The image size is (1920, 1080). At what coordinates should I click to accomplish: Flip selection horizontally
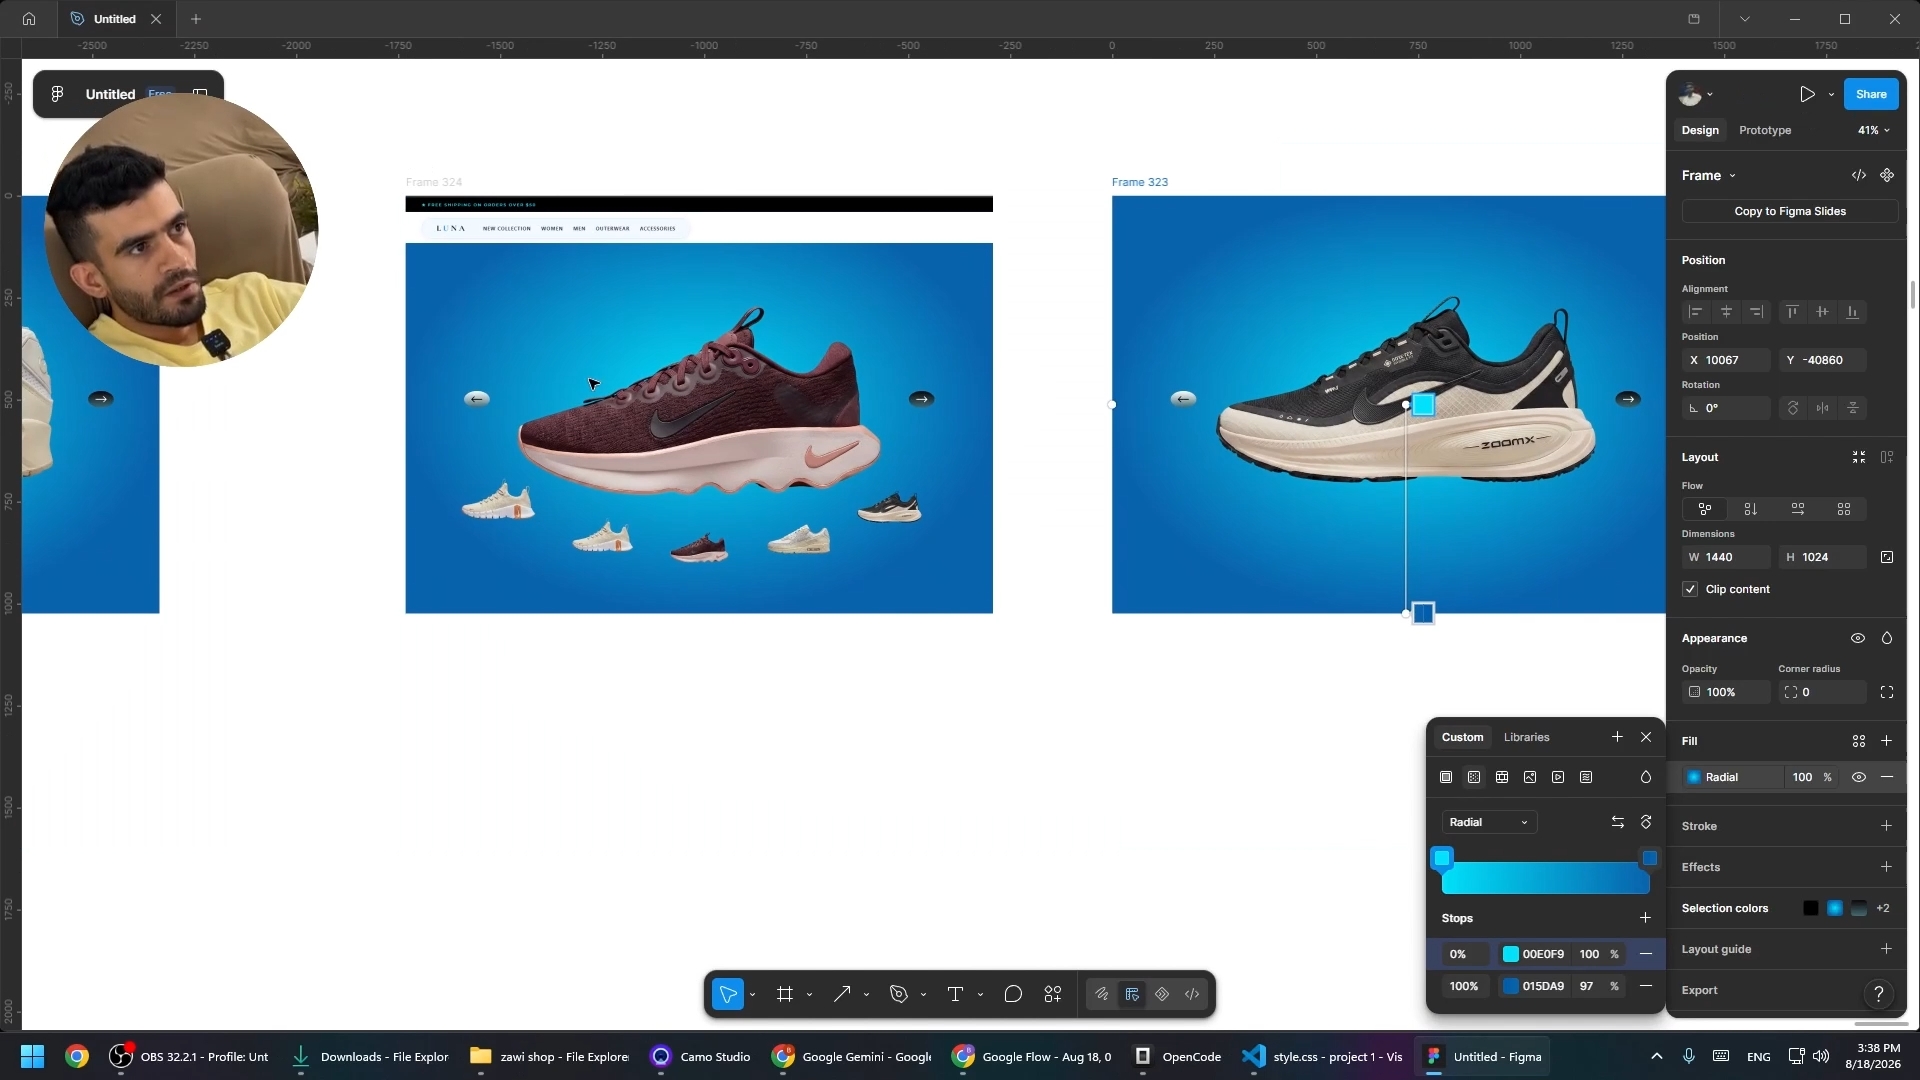[x=1823, y=408]
